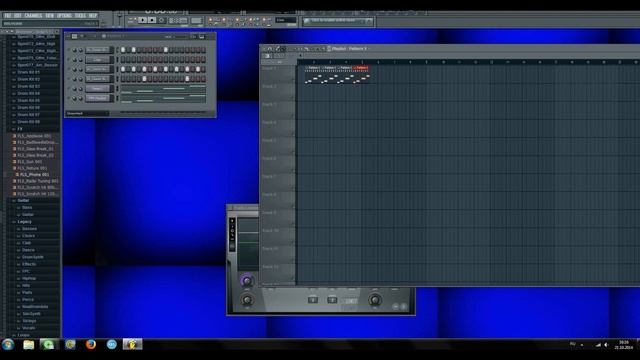
Task: Select the FLS_Phone 001 sample in browser
Action: tap(34, 175)
